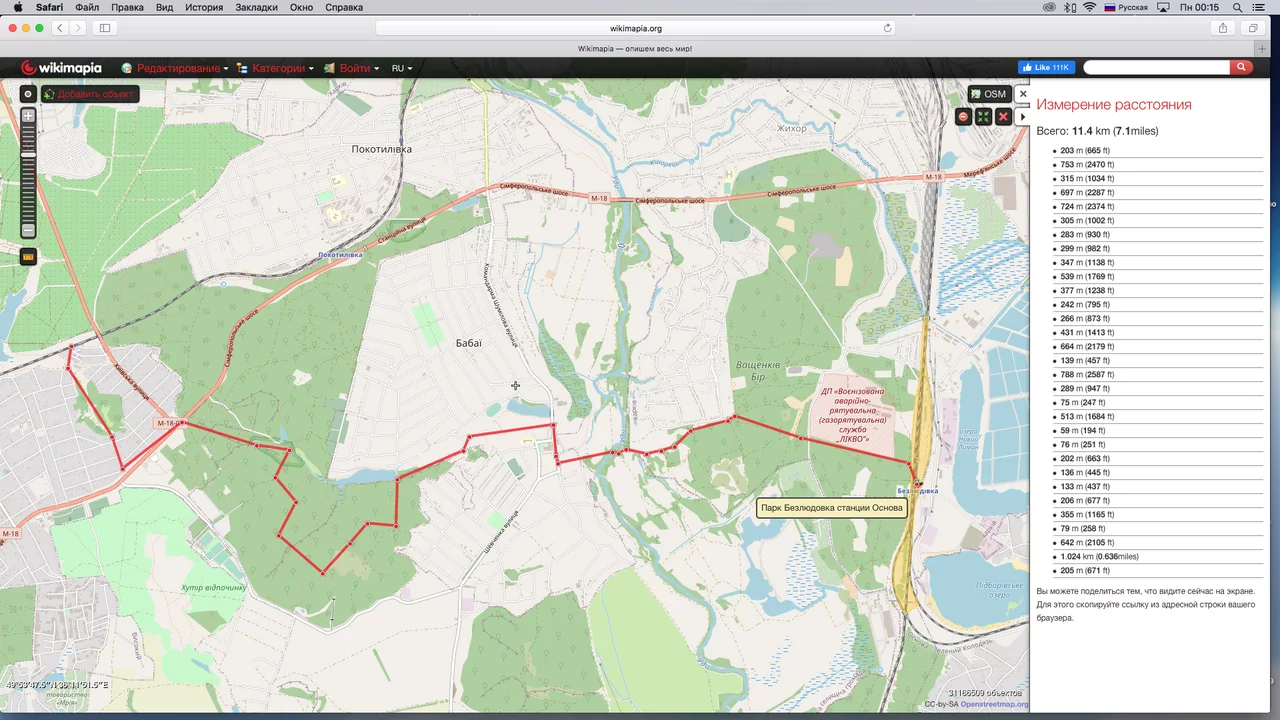The image size is (1280, 720).
Task: Click Добавить объект button
Action: click(89, 94)
